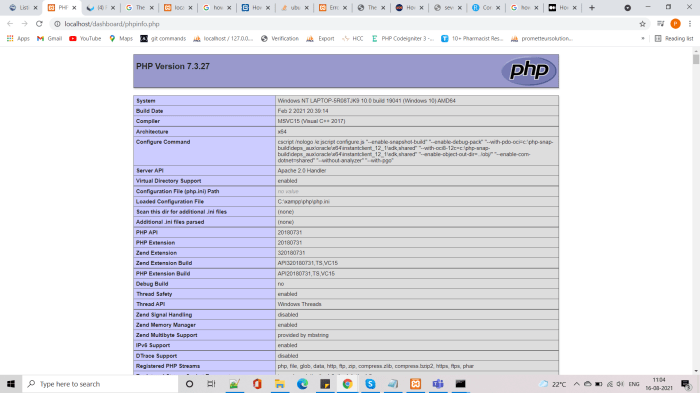Screen dimensions: 700x393
Task: Reload the phpinfo page
Action: coord(39,24)
